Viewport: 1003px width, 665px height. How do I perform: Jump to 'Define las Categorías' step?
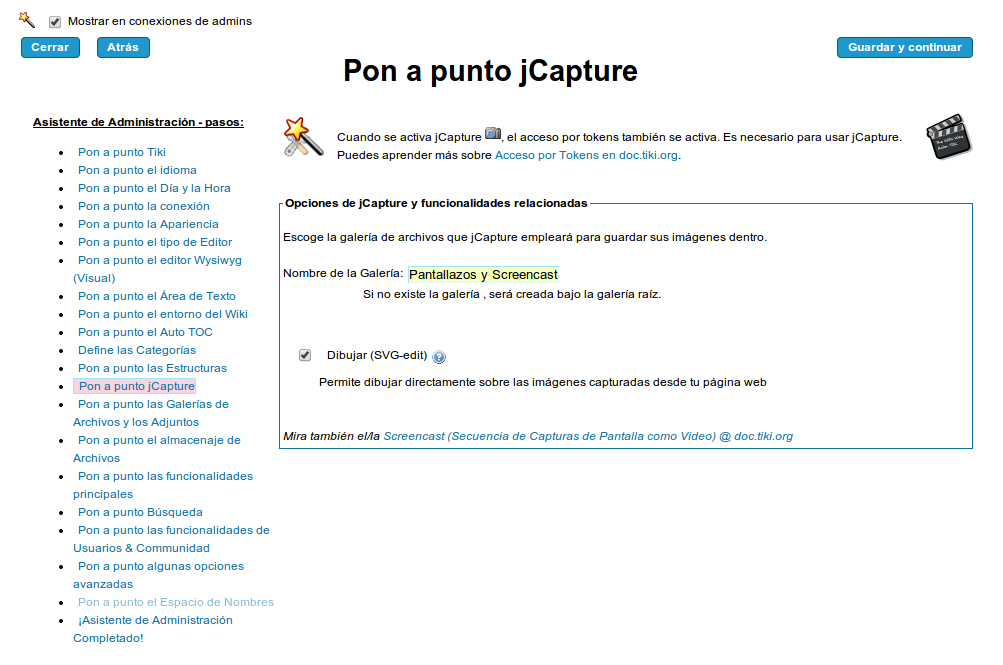pyautogui.click(x=137, y=350)
